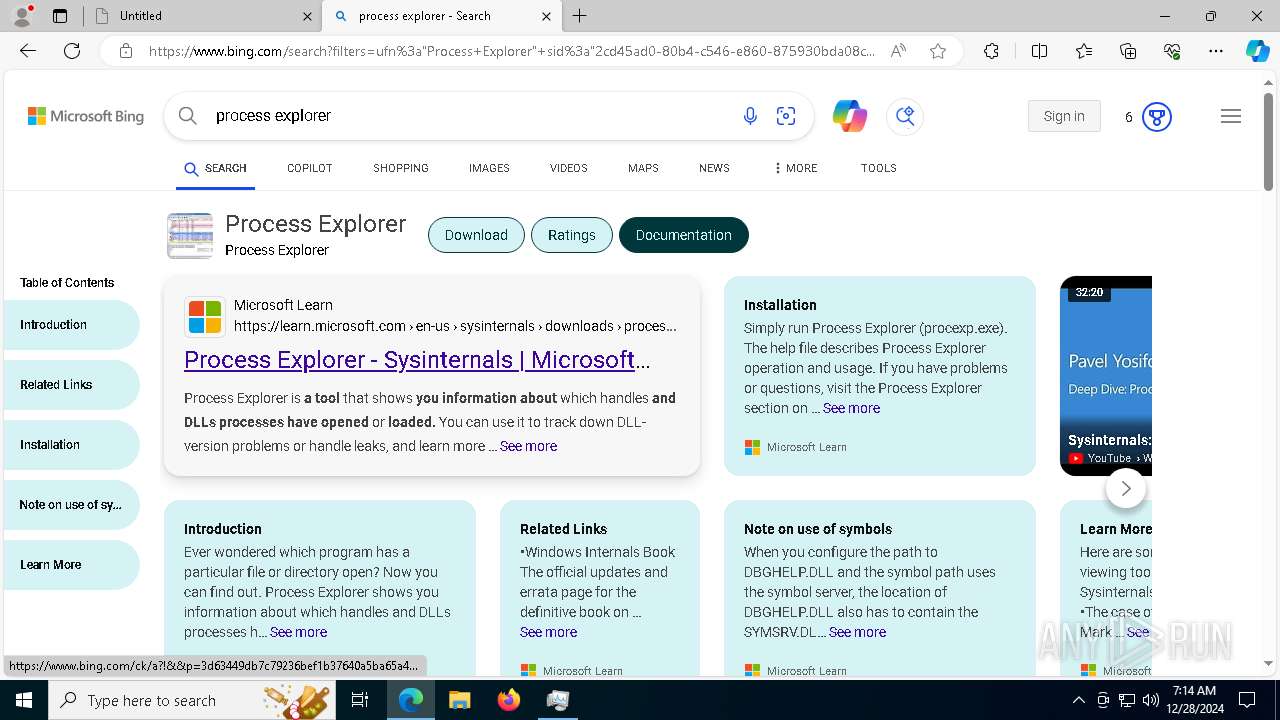Jump to Note on use of symbols contents entry
This screenshot has width=1280, height=720.
point(70,505)
